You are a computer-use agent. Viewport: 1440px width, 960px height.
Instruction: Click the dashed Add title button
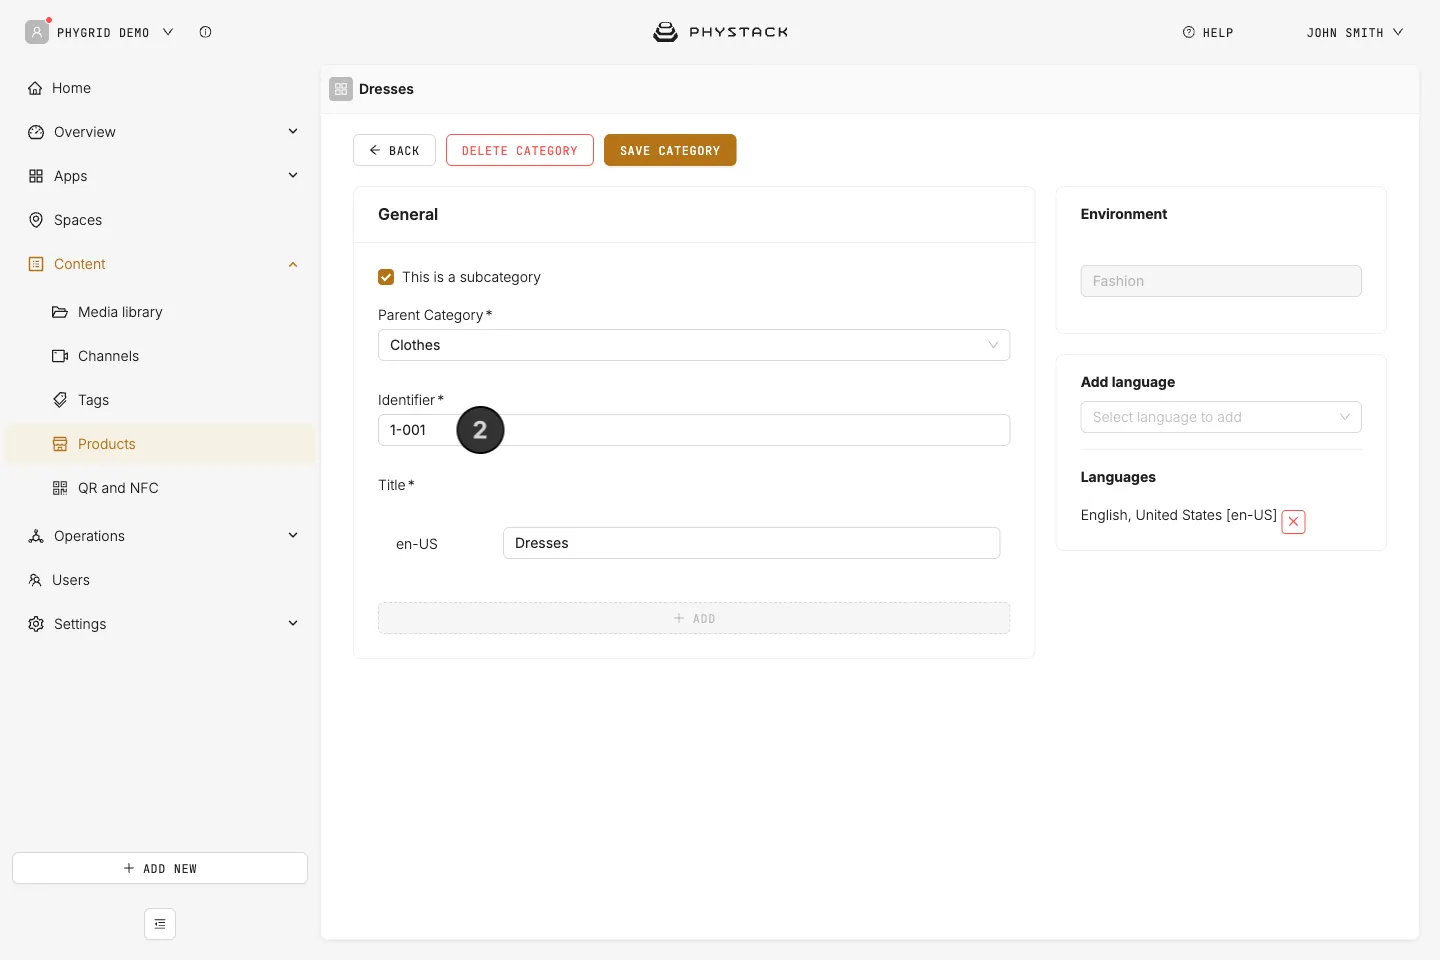tap(694, 618)
